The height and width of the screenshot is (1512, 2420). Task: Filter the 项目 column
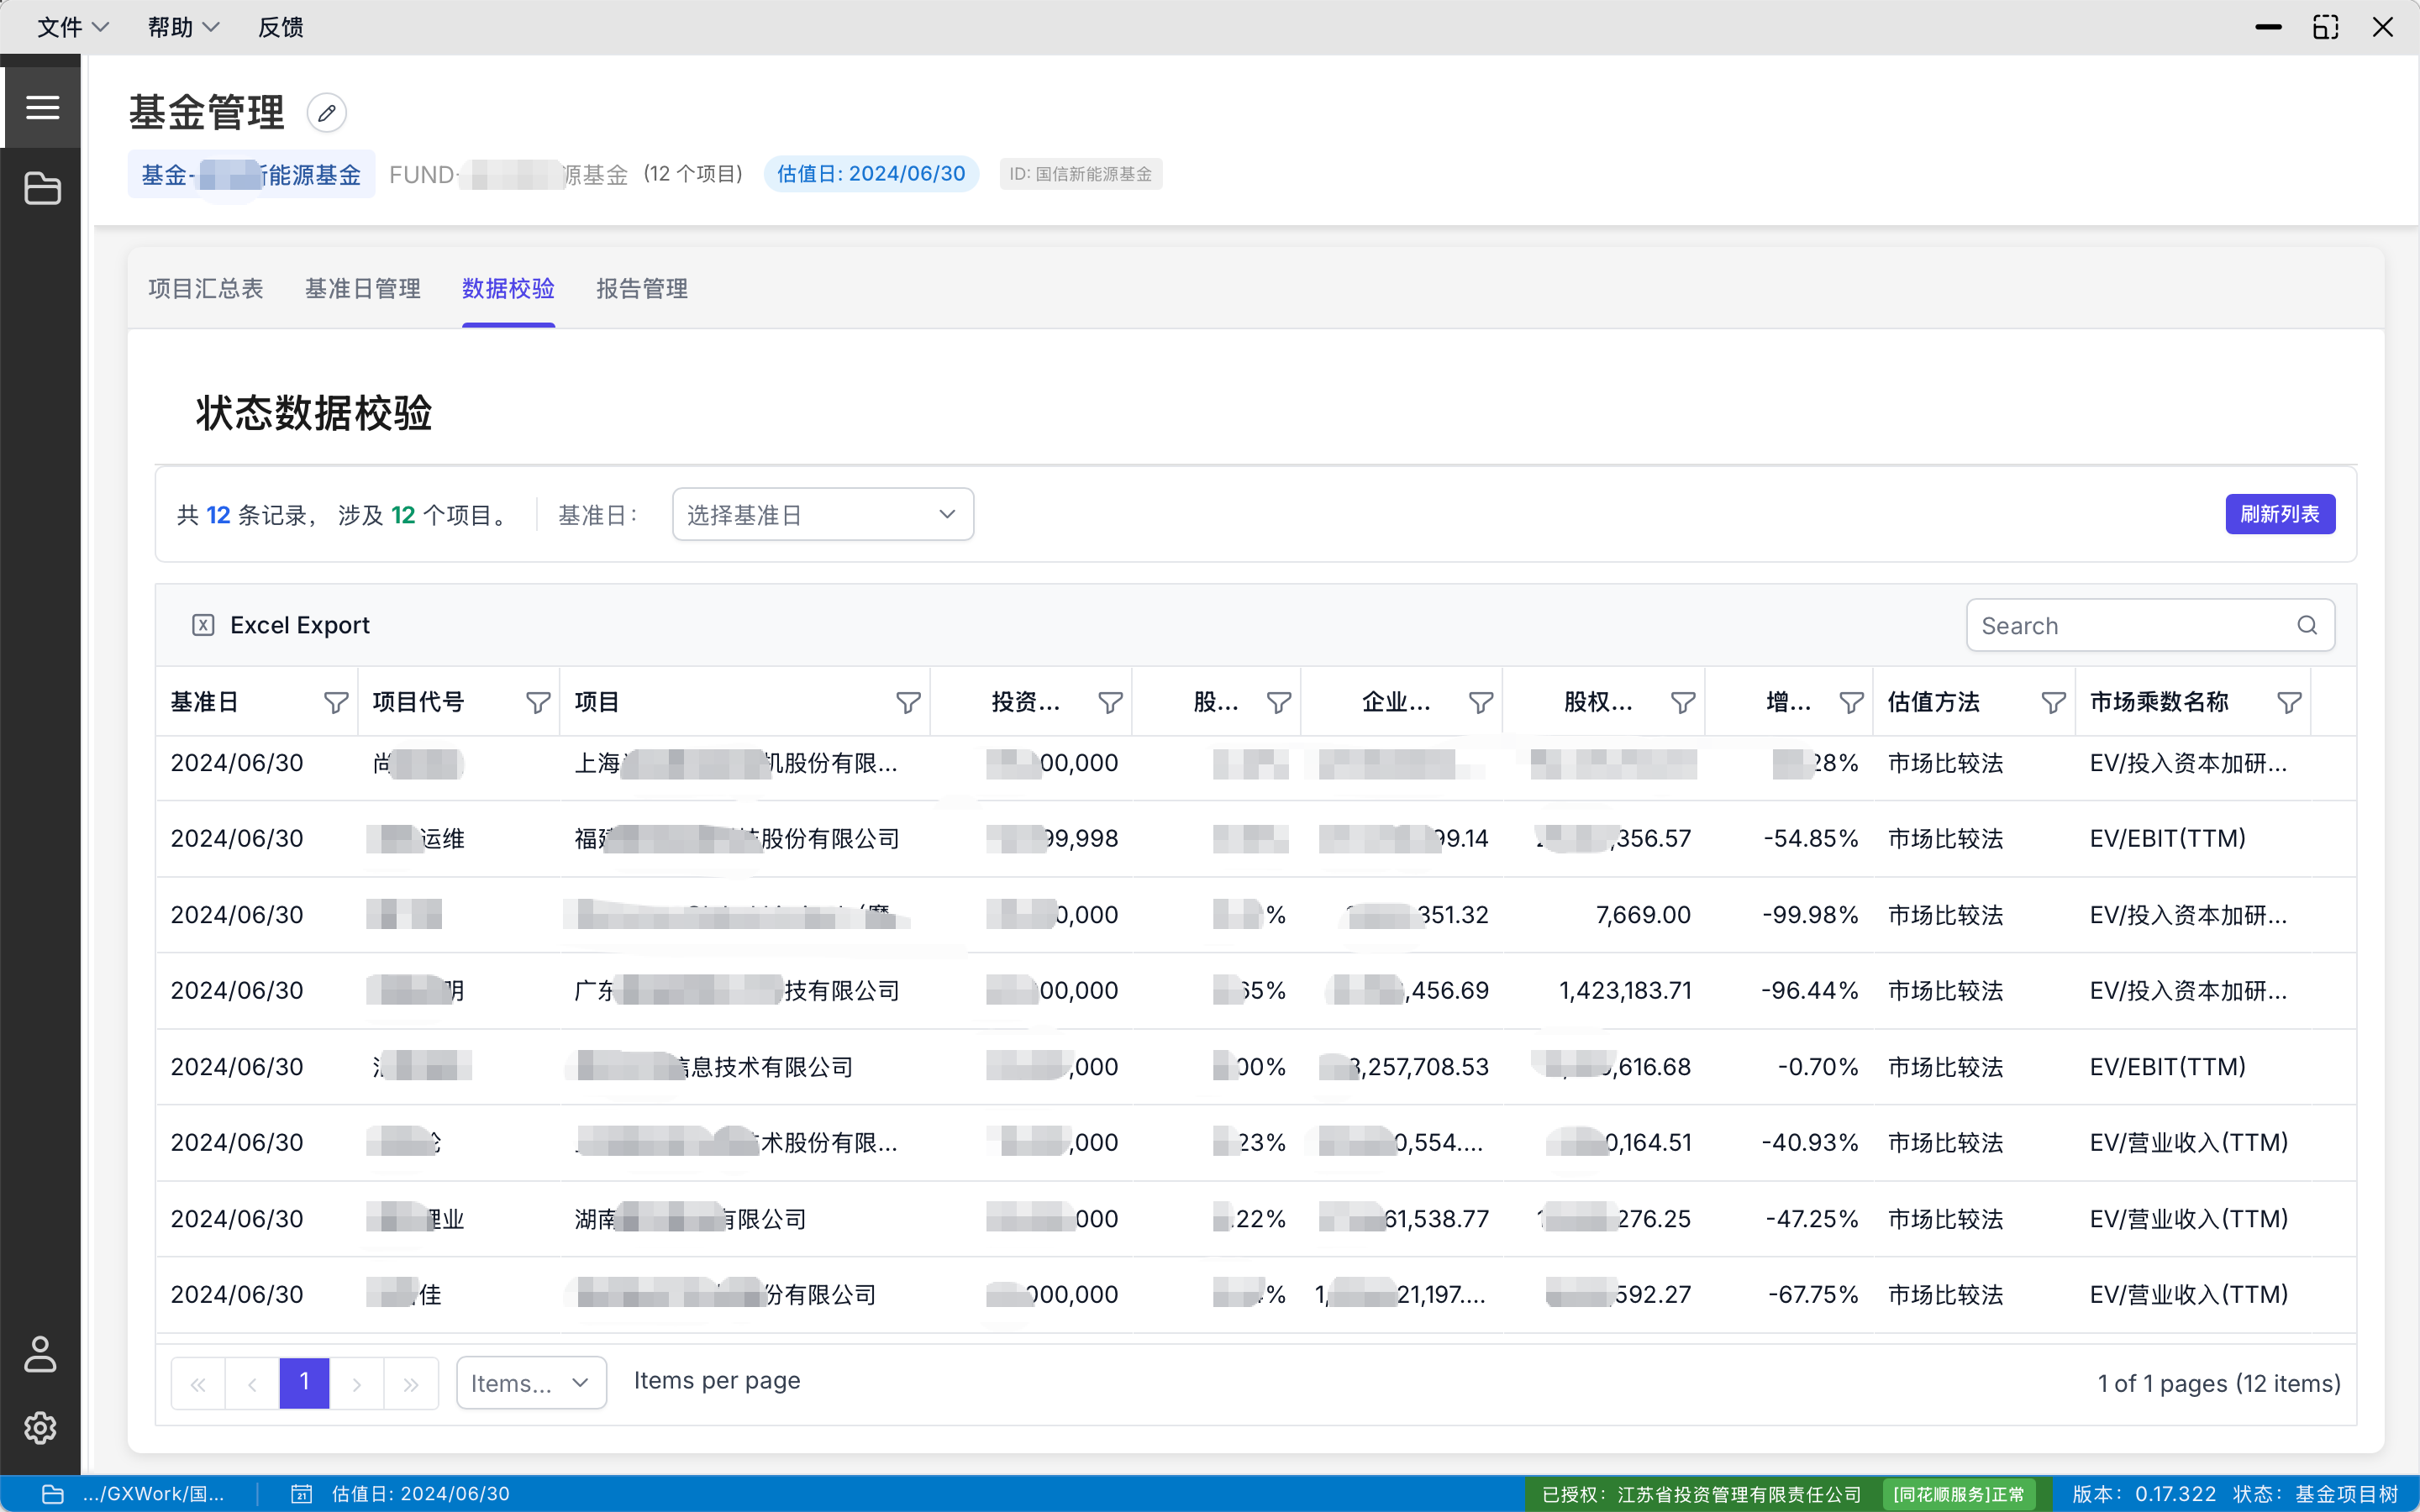(x=908, y=702)
